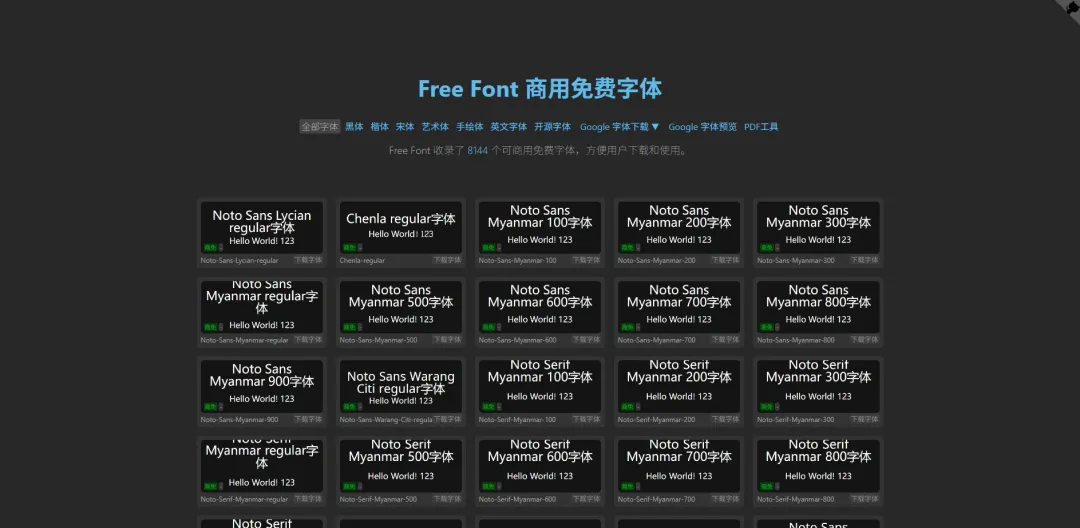Select the 全部字体 category tab
This screenshot has height=528, width=1080.
[320, 127]
